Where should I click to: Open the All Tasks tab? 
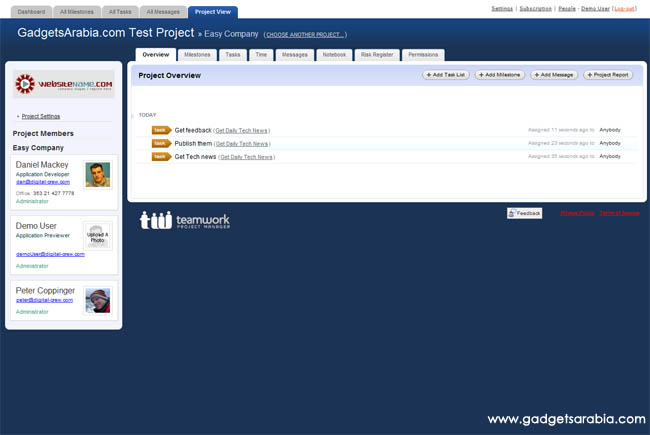[x=120, y=12]
